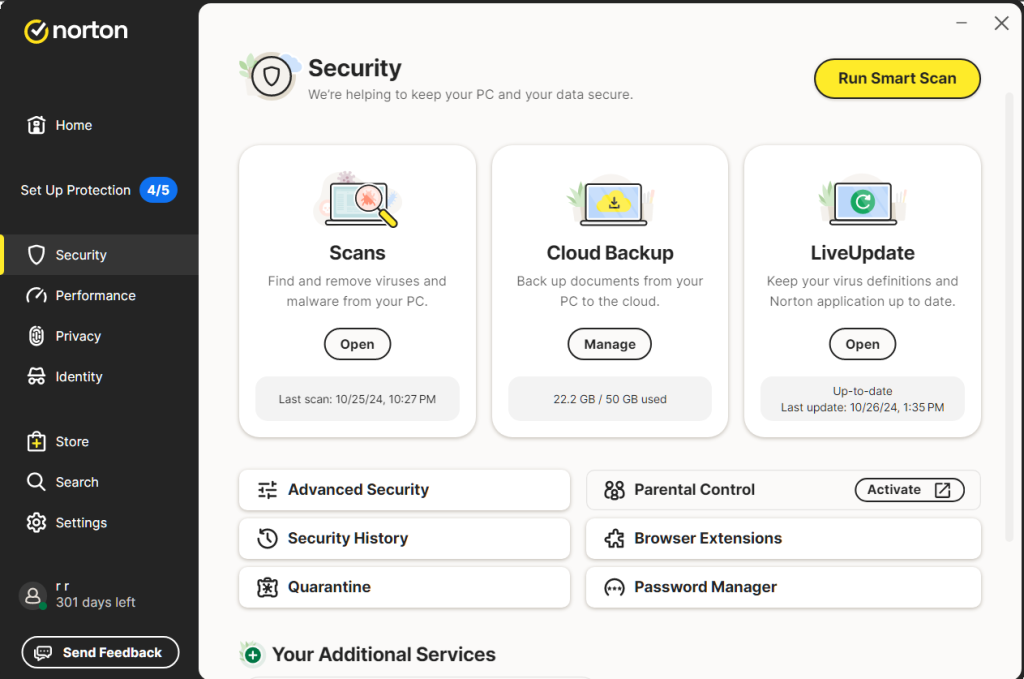Click the Browser Extensions puzzle icon
The height and width of the screenshot is (679, 1024).
tap(614, 538)
